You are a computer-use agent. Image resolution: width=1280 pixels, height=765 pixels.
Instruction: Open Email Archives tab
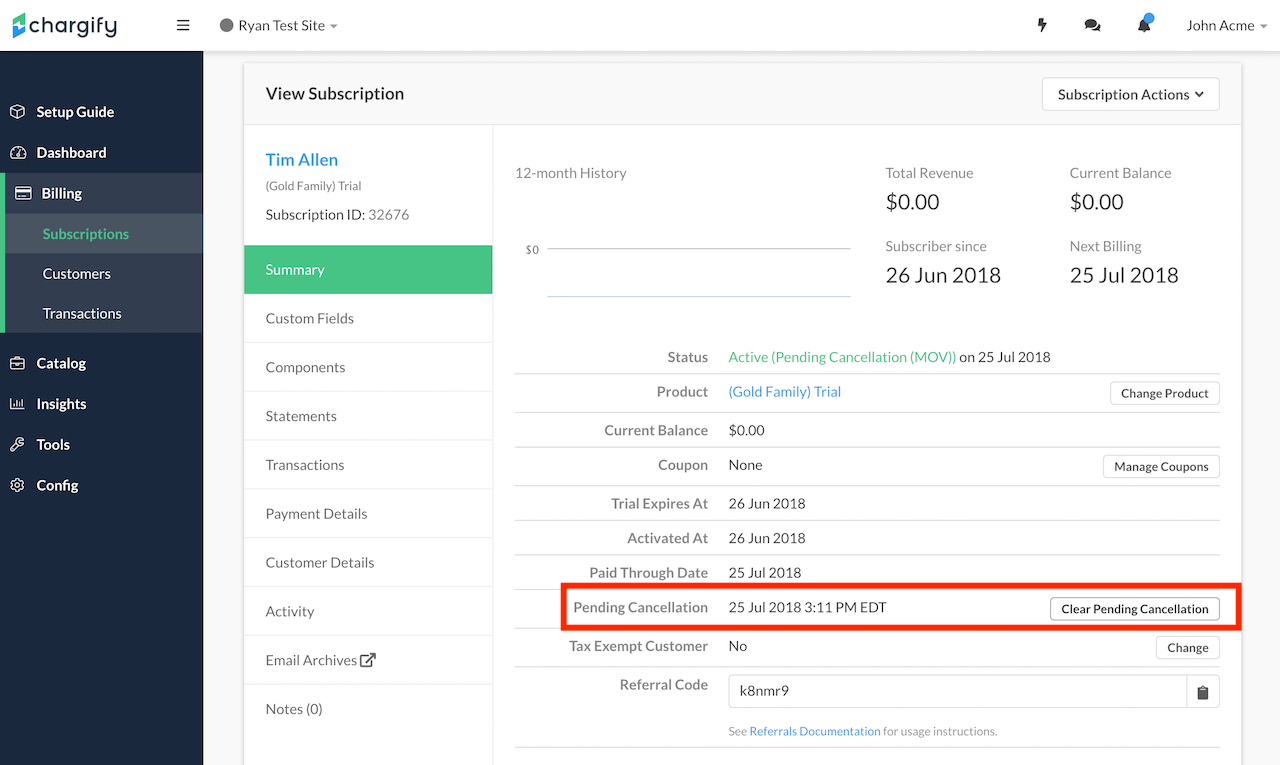[368, 660]
